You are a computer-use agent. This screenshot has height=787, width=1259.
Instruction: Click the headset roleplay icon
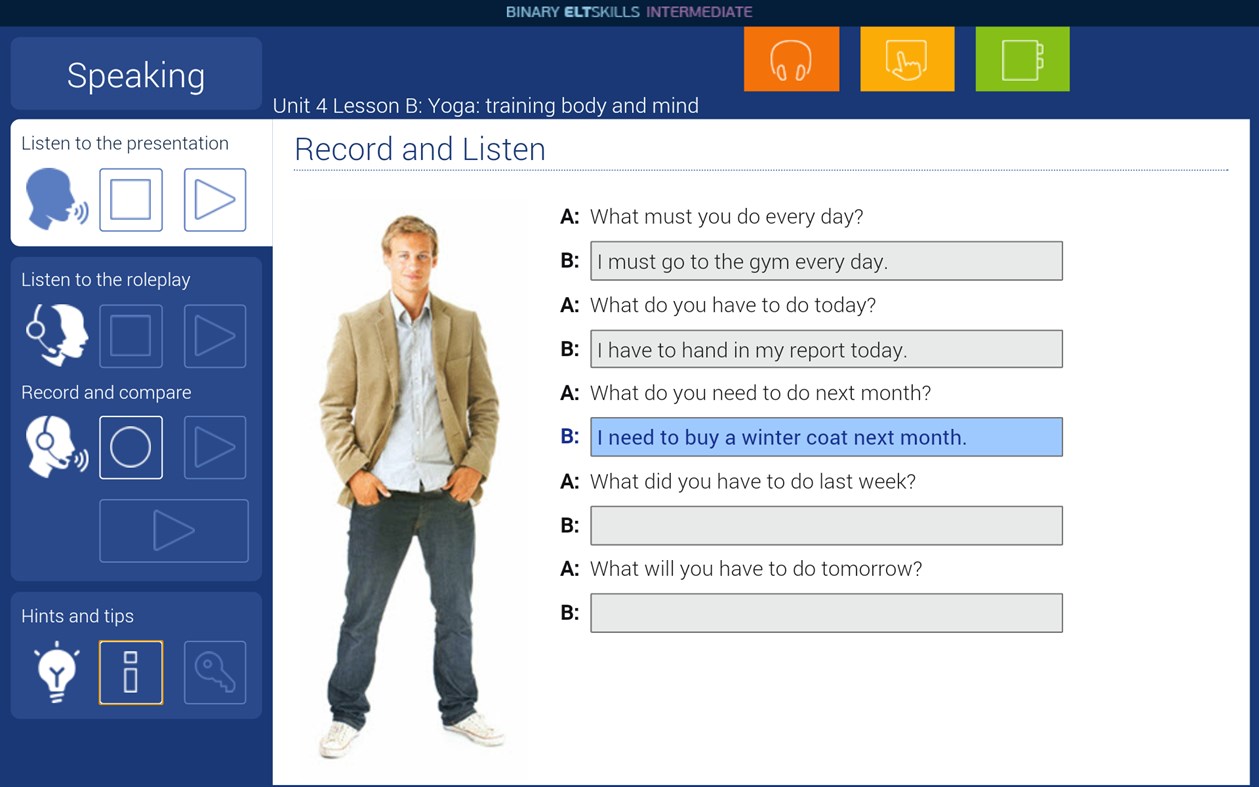click(x=56, y=335)
